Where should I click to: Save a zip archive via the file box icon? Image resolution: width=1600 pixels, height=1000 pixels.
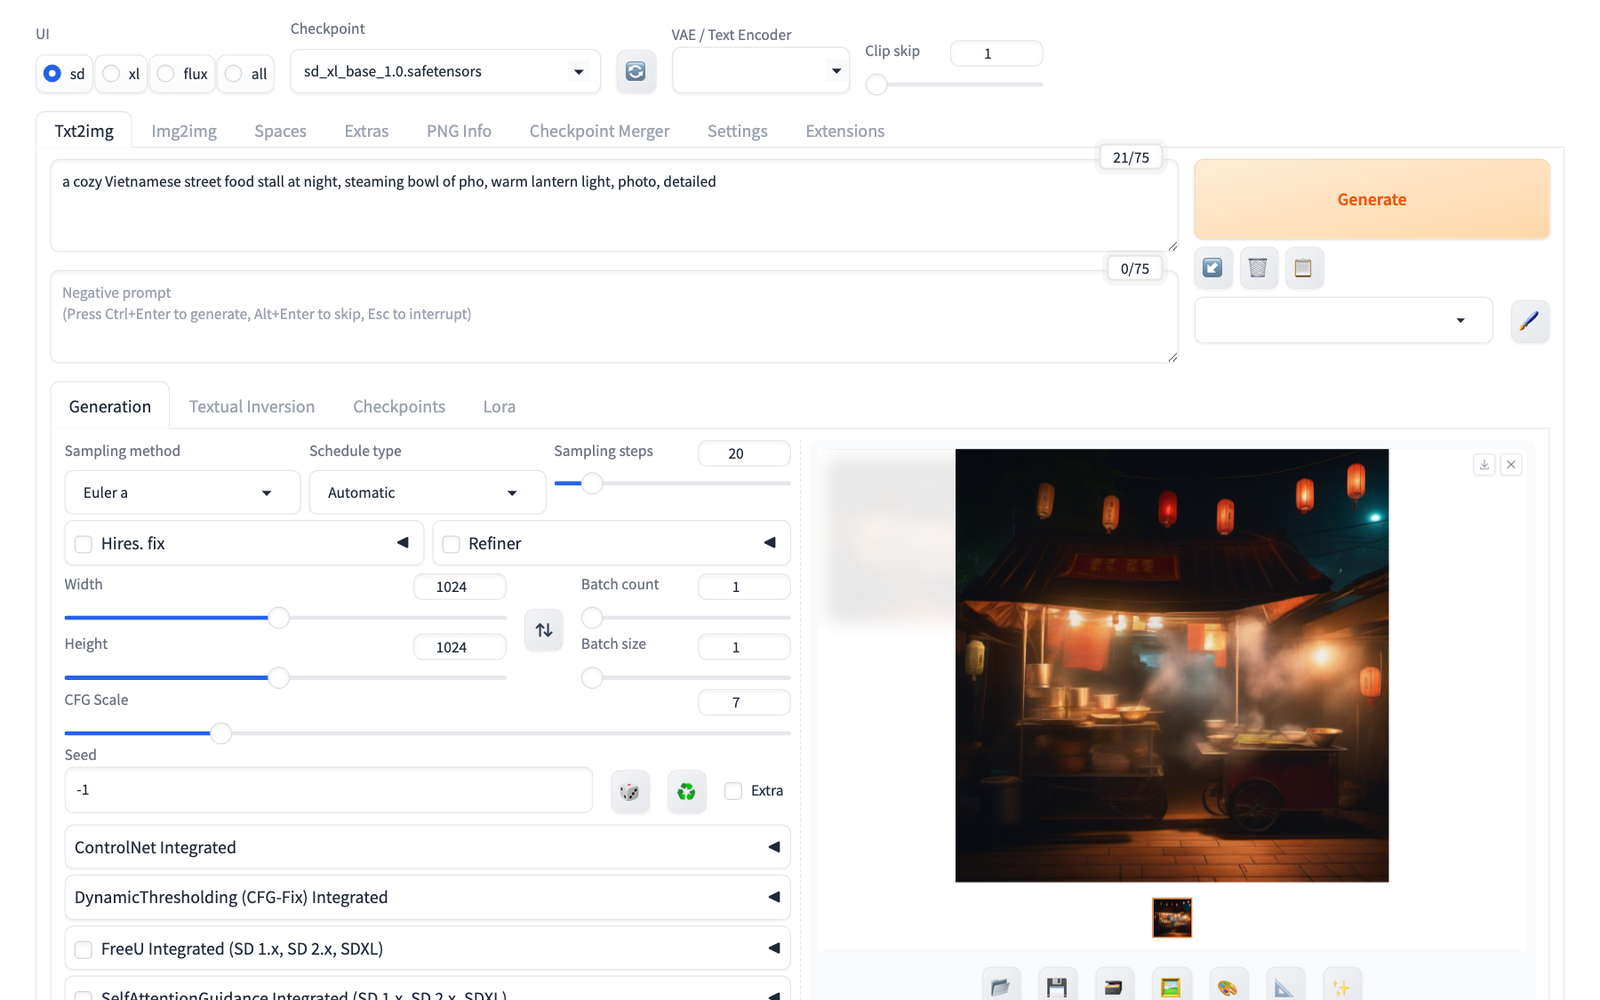pos(1114,986)
